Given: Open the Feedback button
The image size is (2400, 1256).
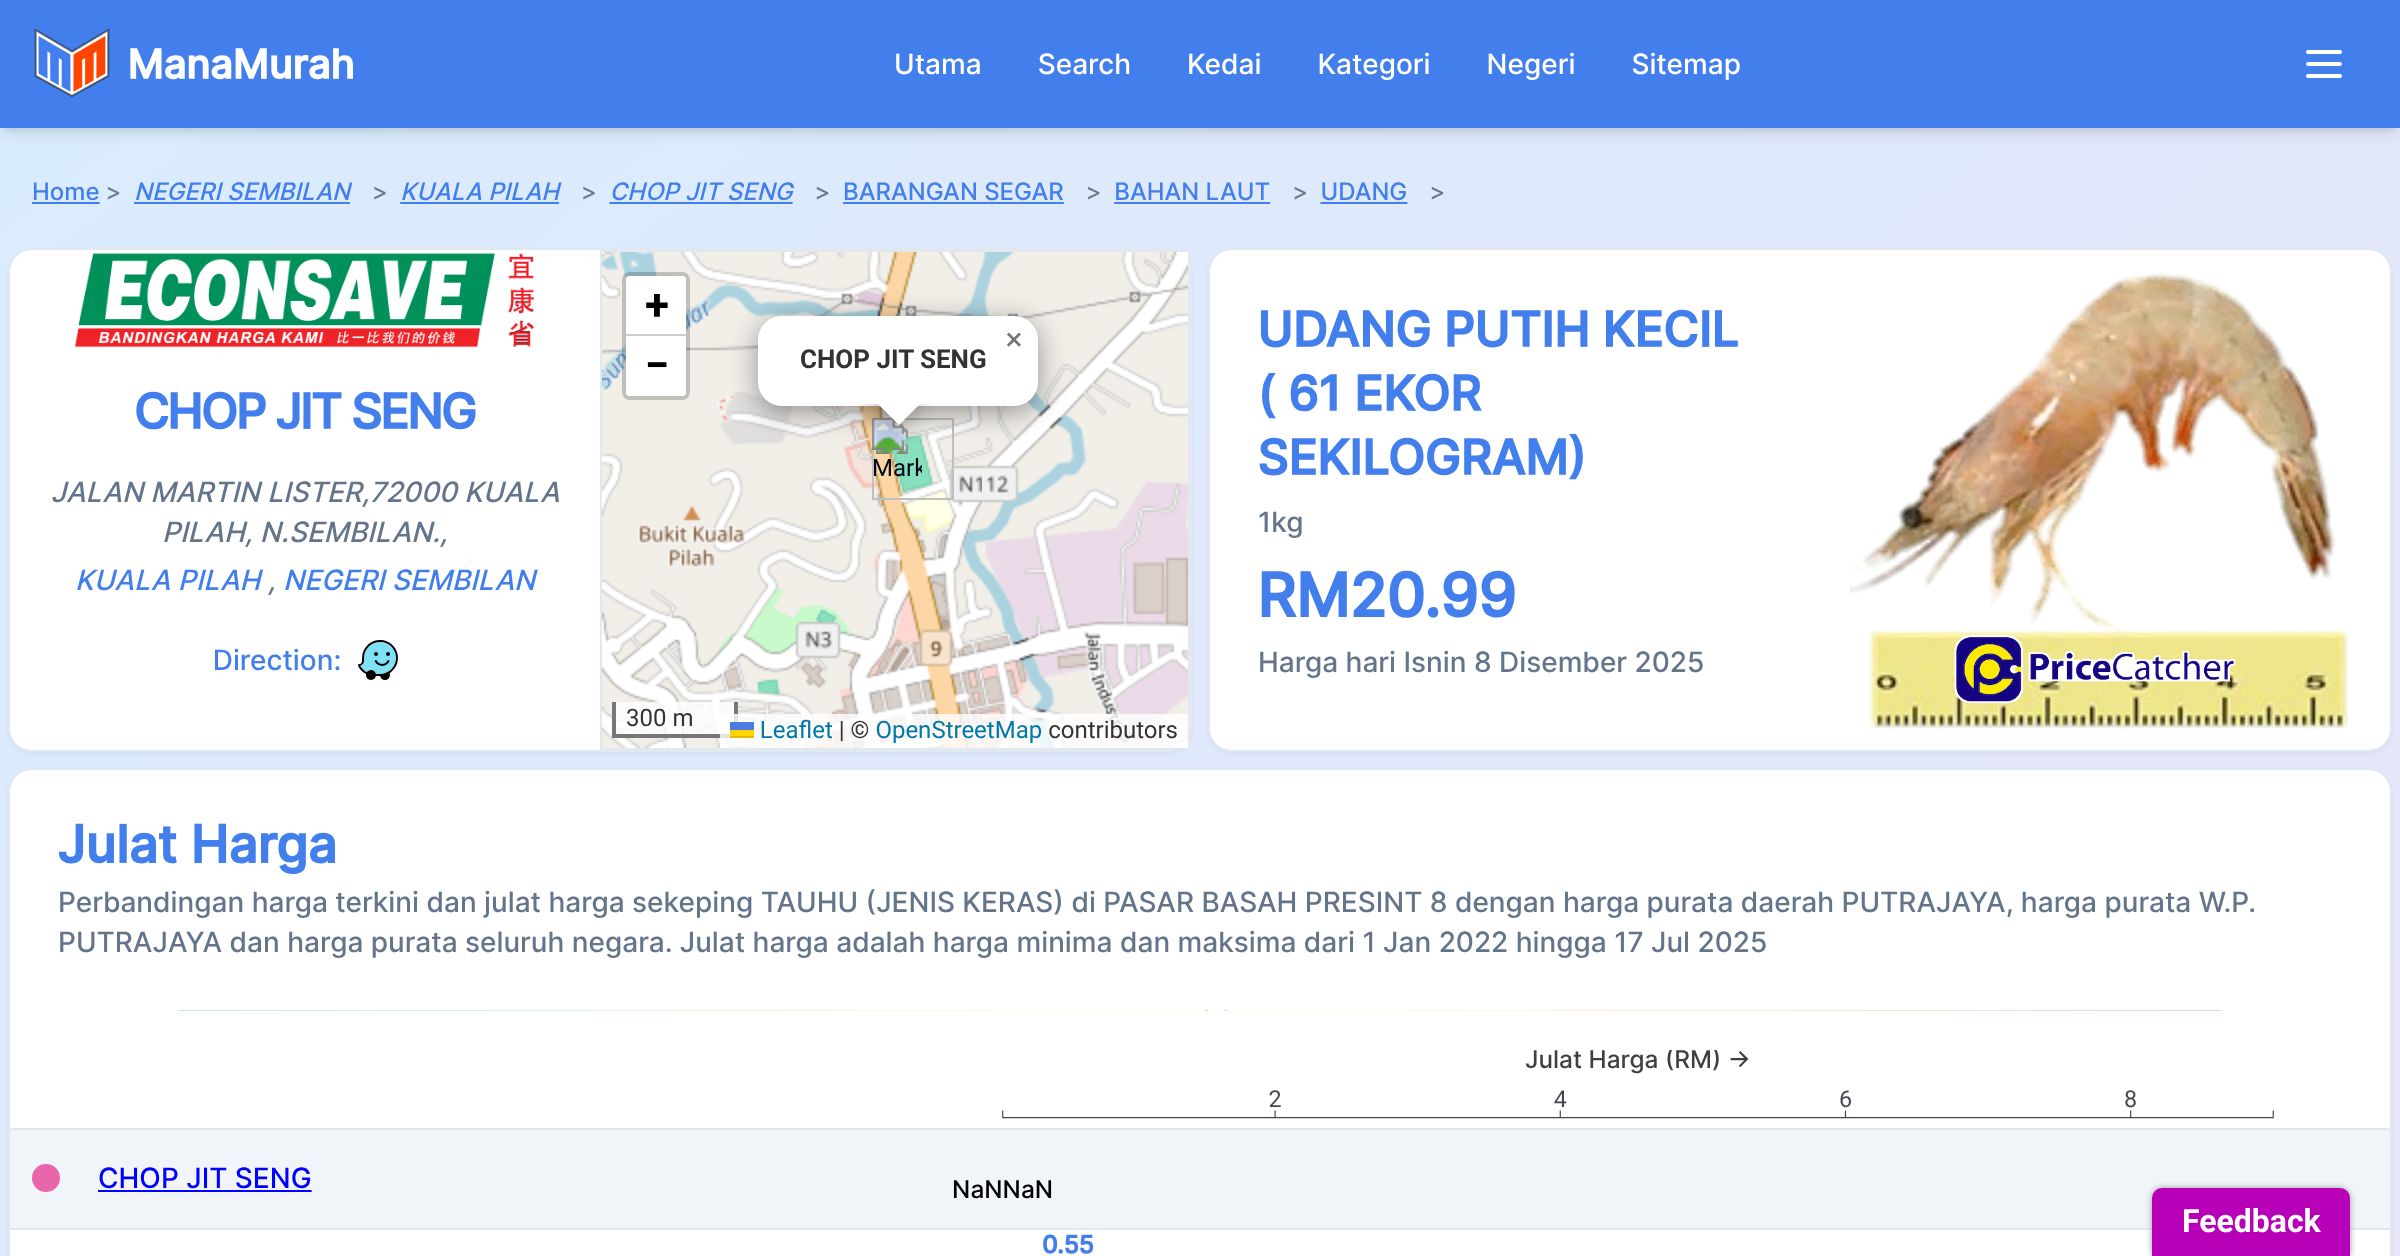Looking at the screenshot, I should 2250,1220.
